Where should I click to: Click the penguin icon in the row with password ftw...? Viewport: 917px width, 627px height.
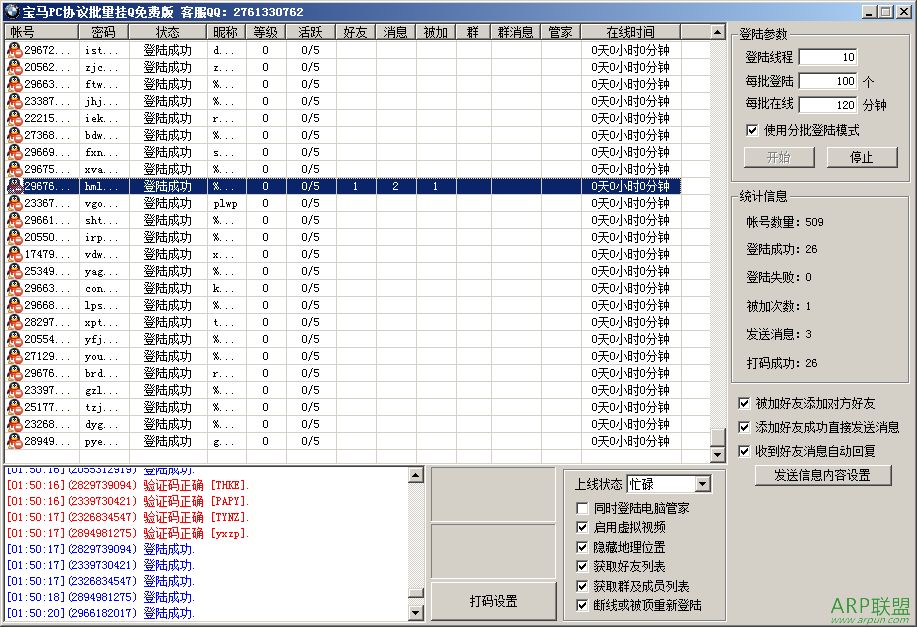point(14,84)
